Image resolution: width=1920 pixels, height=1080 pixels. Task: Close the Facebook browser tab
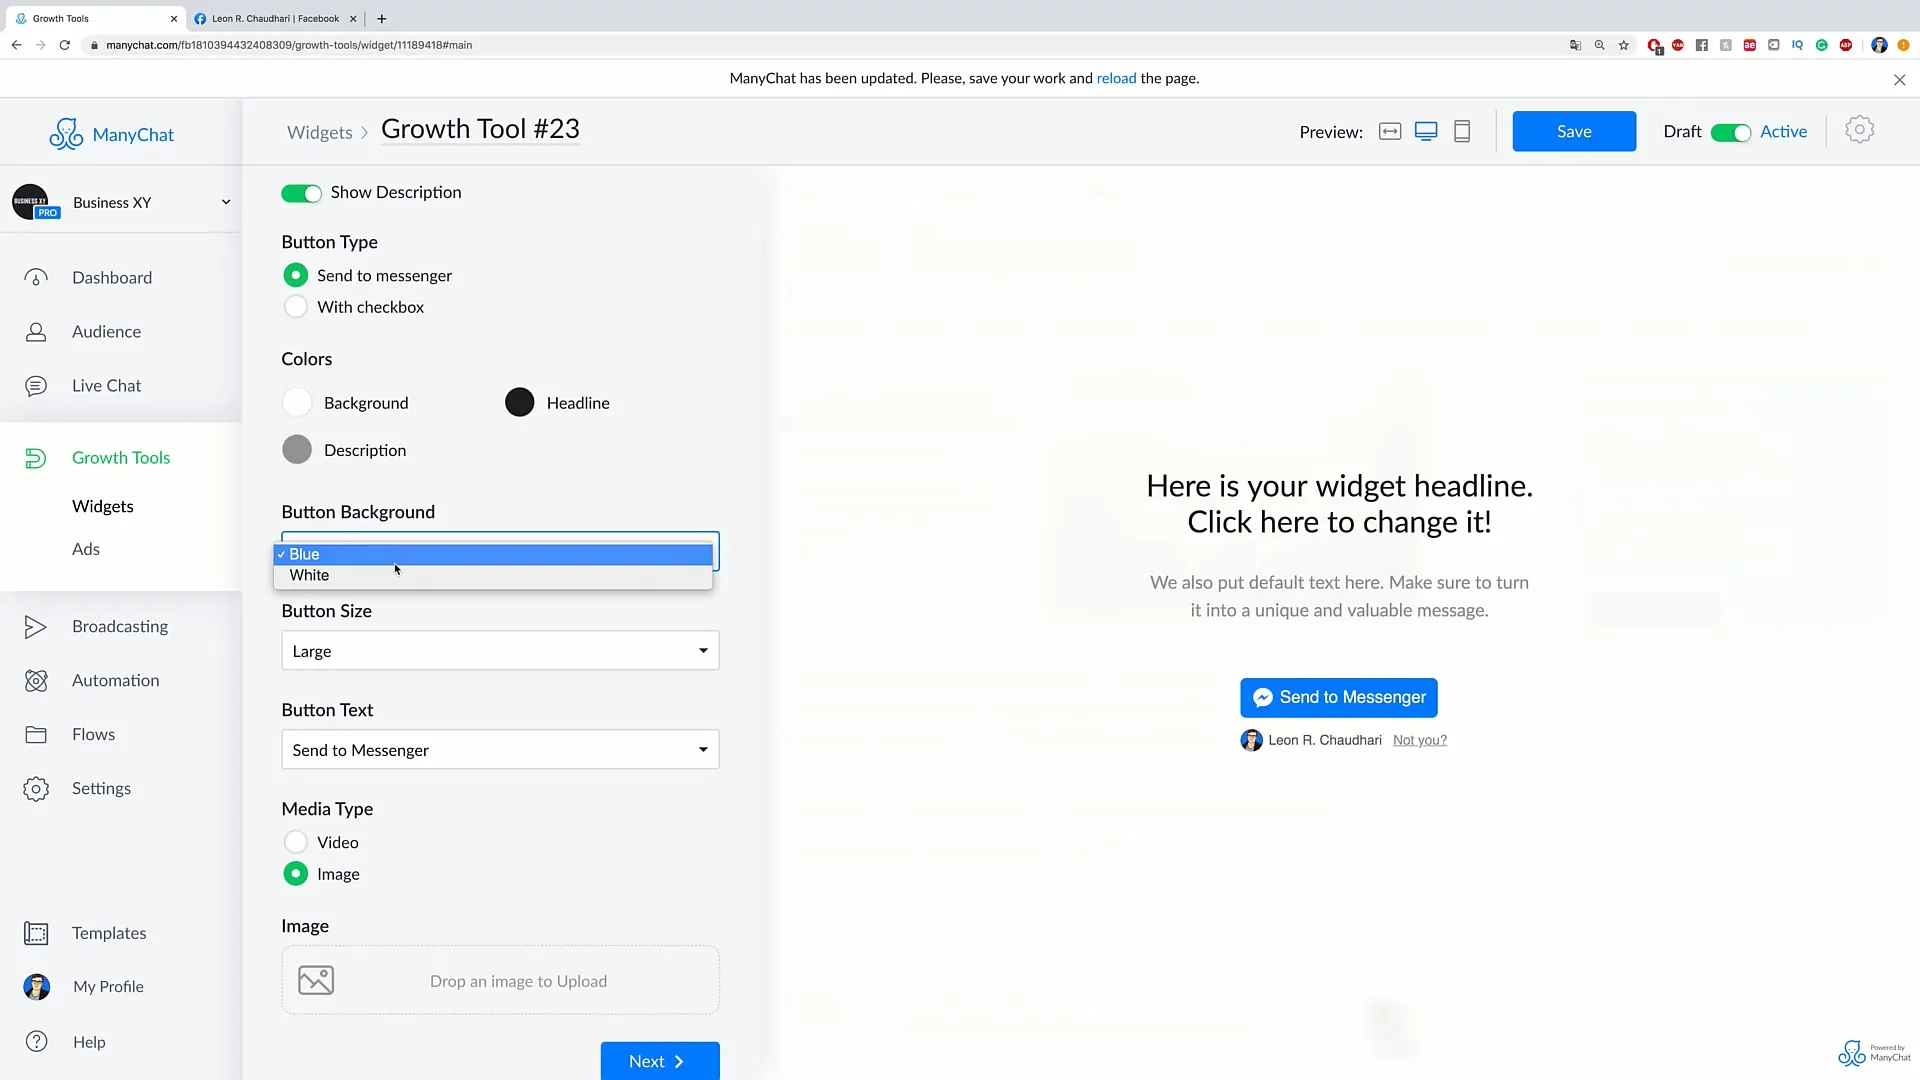(x=353, y=18)
